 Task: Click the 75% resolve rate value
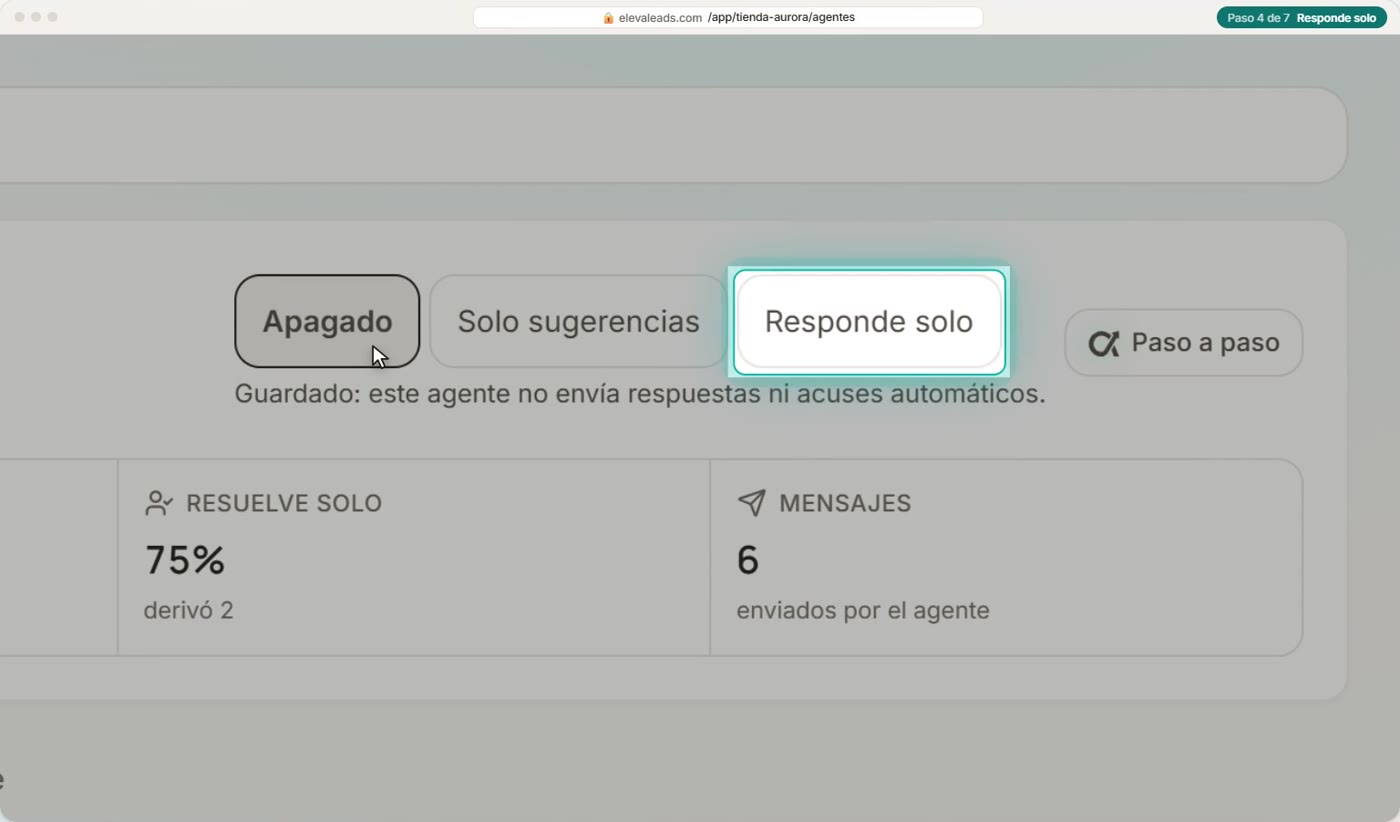tap(185, 560)
